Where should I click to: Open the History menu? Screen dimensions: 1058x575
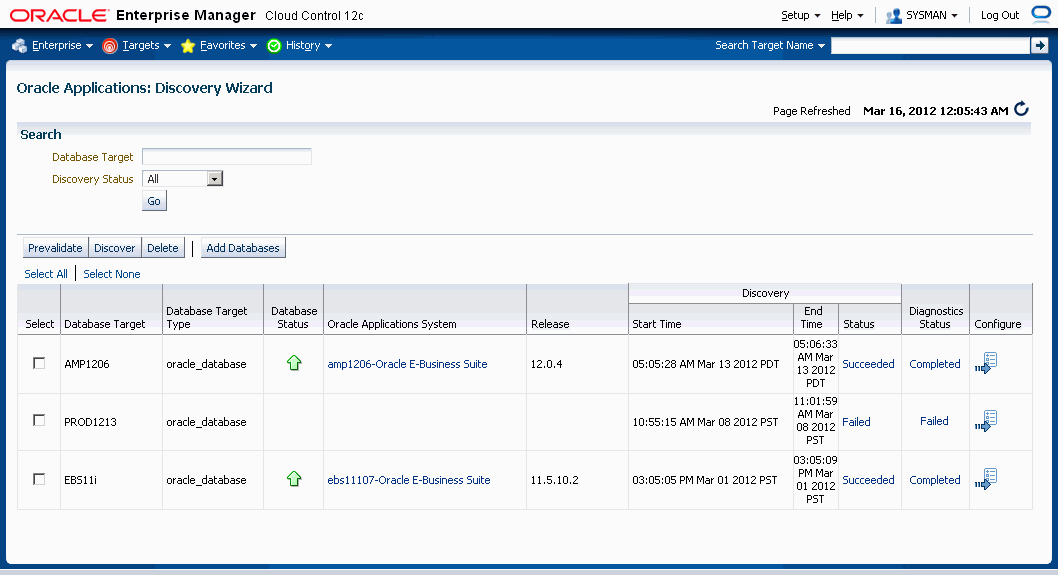(308, 45)
